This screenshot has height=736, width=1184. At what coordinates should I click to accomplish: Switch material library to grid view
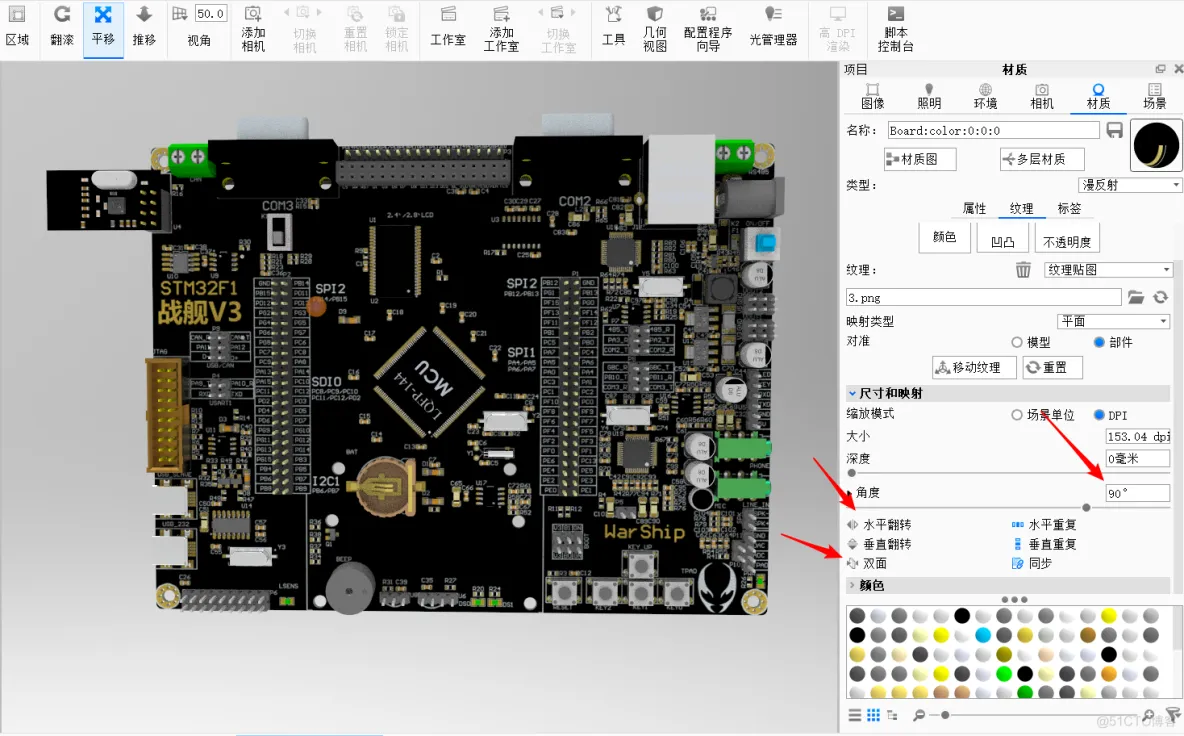tap(874, 715)
